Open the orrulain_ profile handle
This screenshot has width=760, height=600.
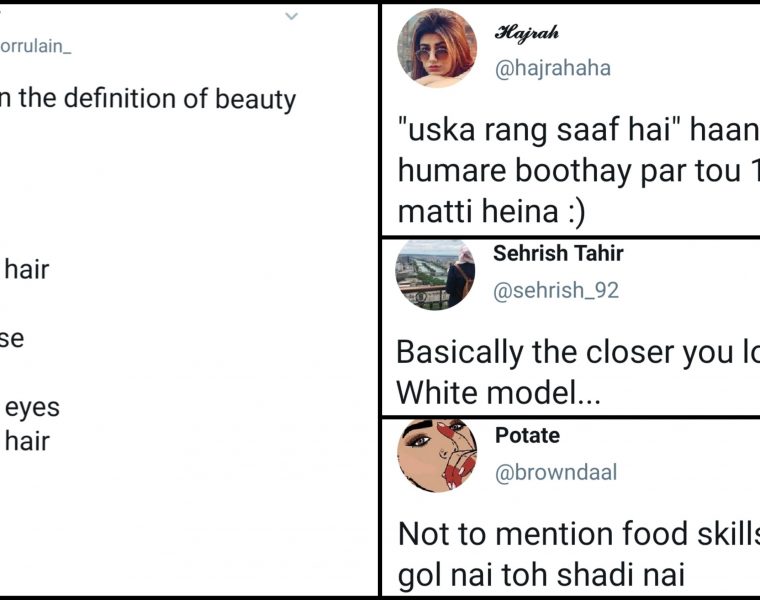pos(36,46)
